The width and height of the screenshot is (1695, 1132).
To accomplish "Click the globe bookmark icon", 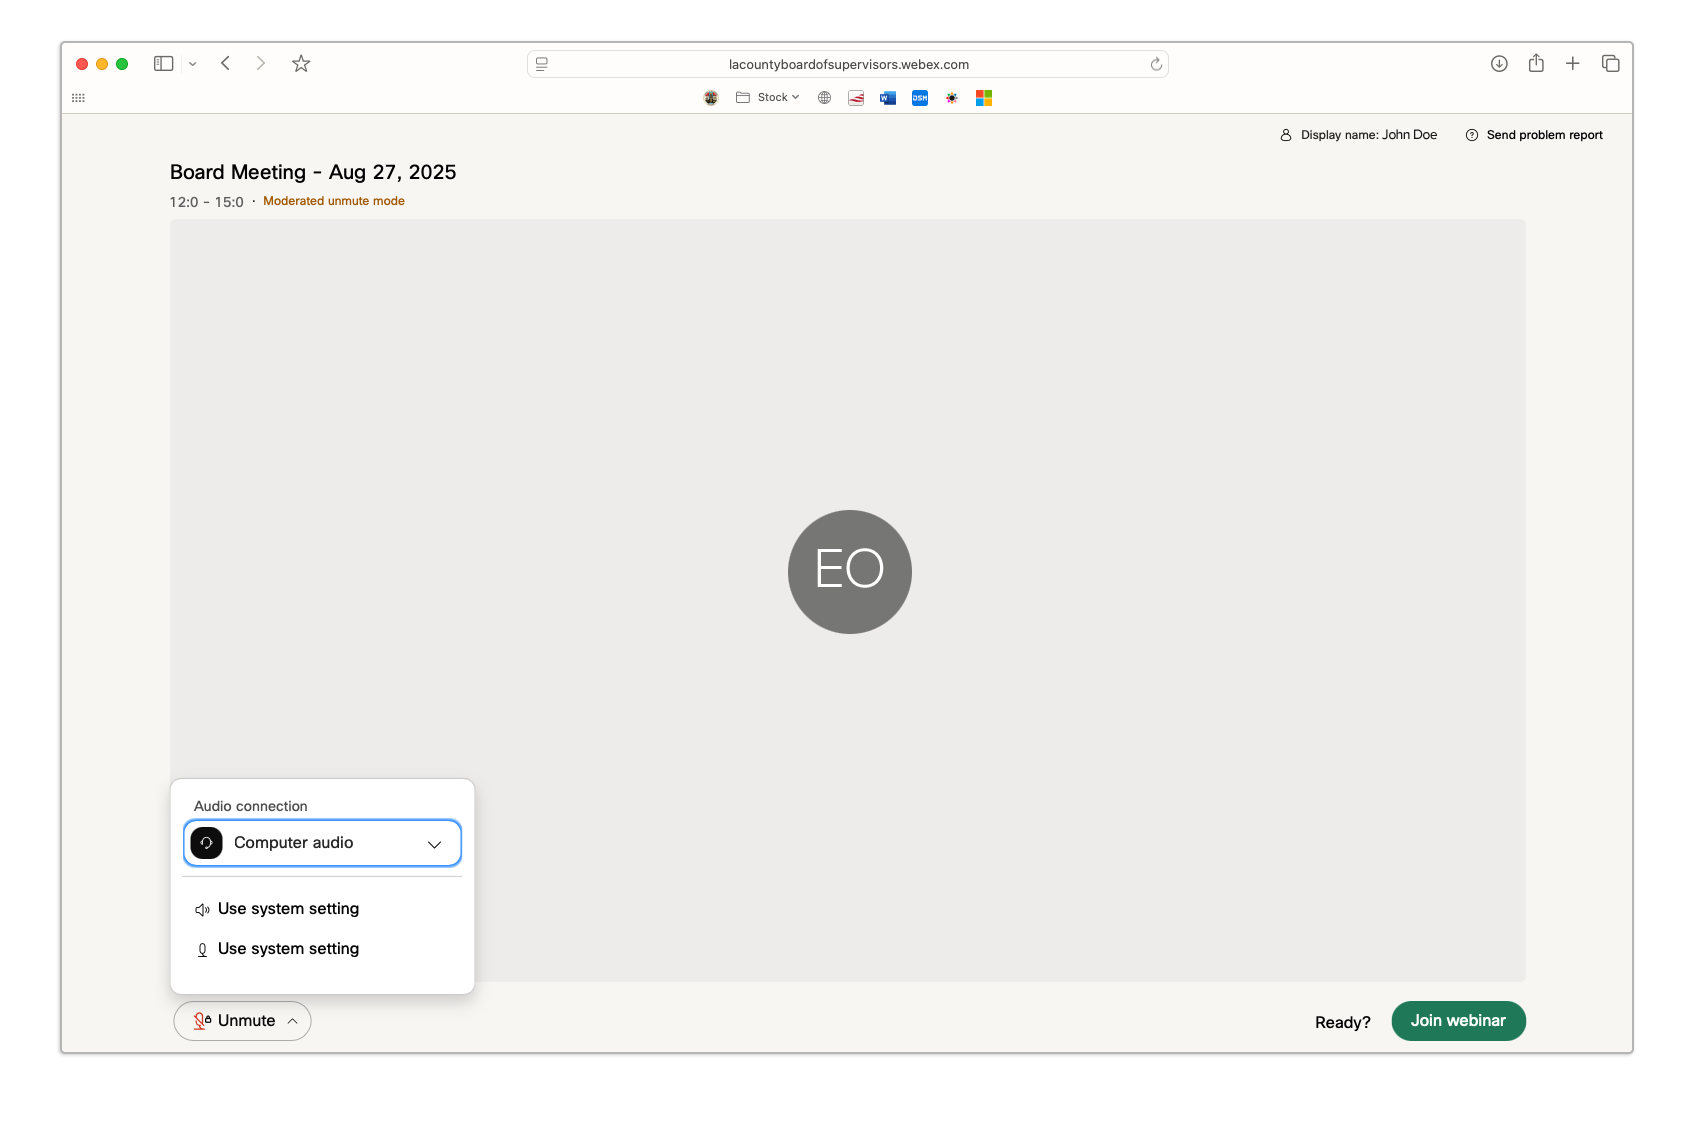I will click(824, 97).
